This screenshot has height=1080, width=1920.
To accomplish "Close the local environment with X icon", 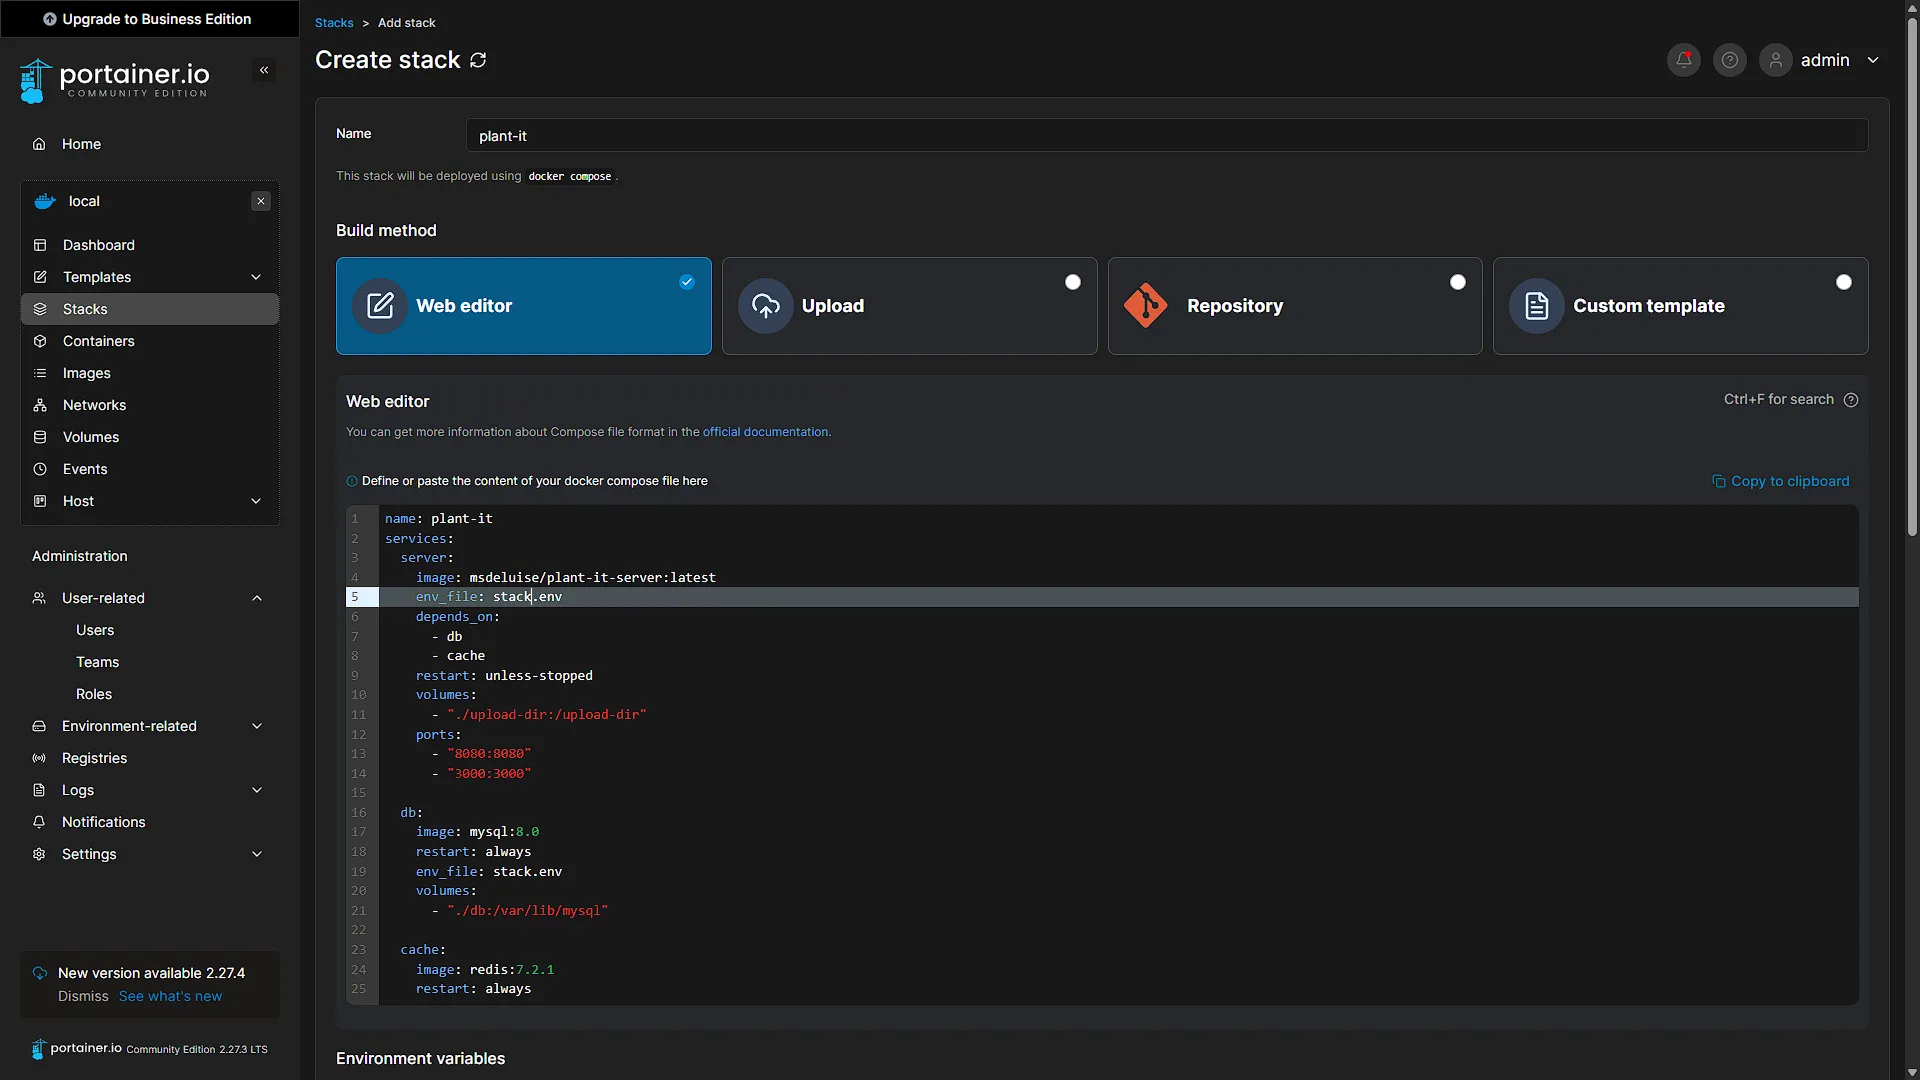I will tap(261, 201).
